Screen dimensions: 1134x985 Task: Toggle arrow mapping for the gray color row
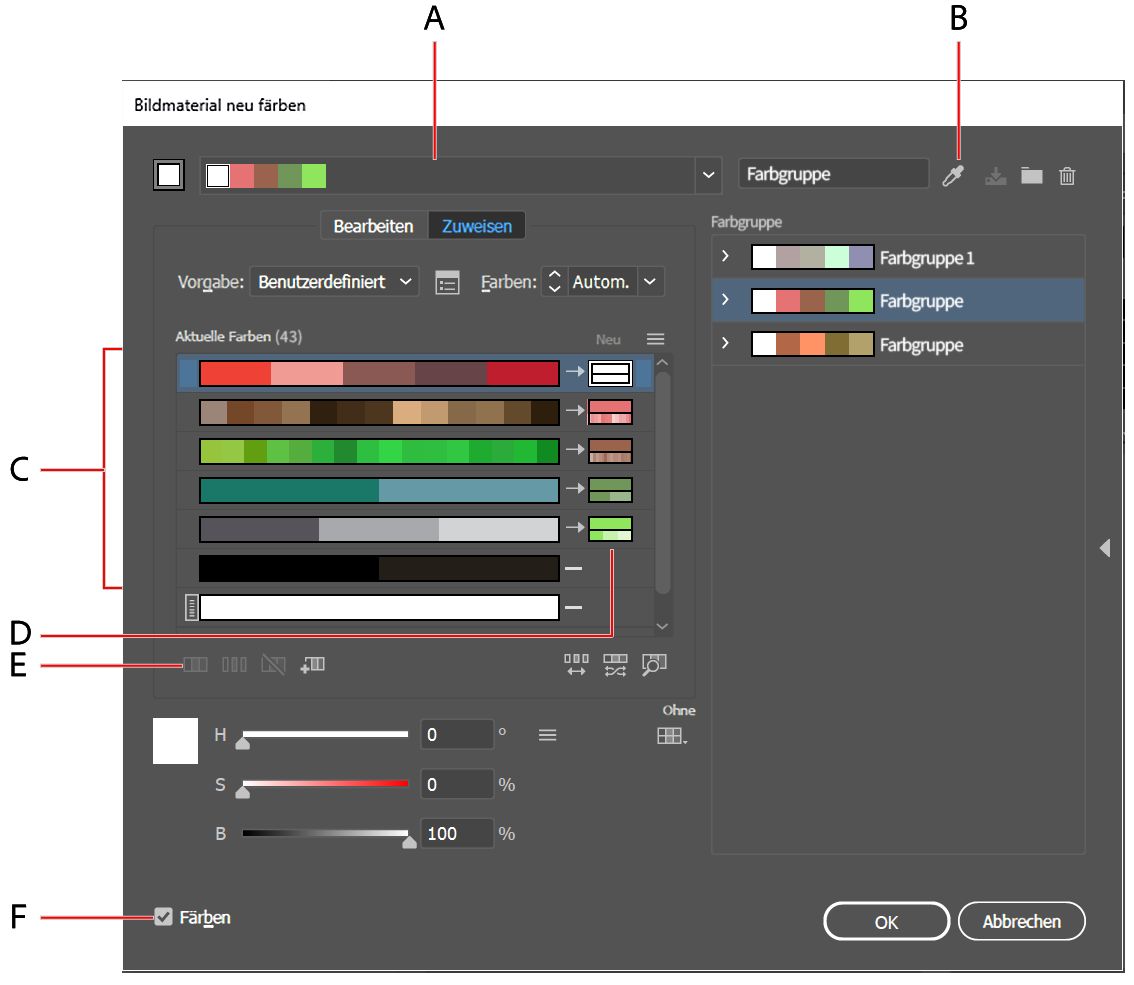point(575,528)
